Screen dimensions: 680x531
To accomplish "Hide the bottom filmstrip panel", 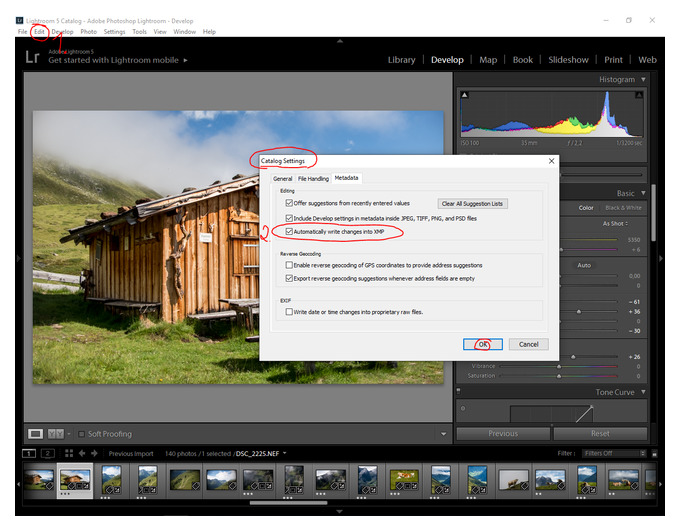I will coord(340,511).
